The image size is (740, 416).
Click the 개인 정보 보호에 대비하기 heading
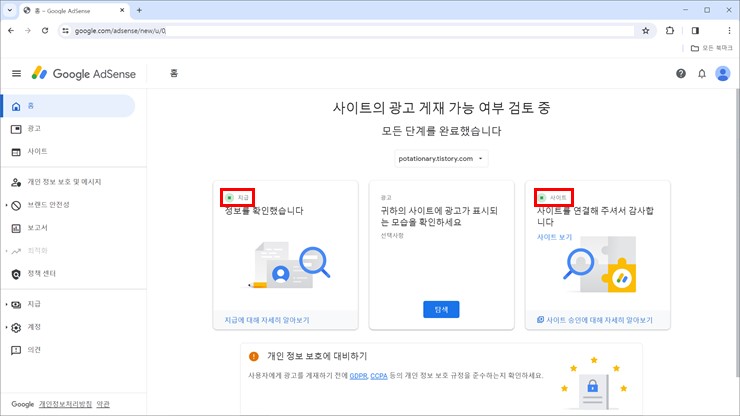click(317, 356)
